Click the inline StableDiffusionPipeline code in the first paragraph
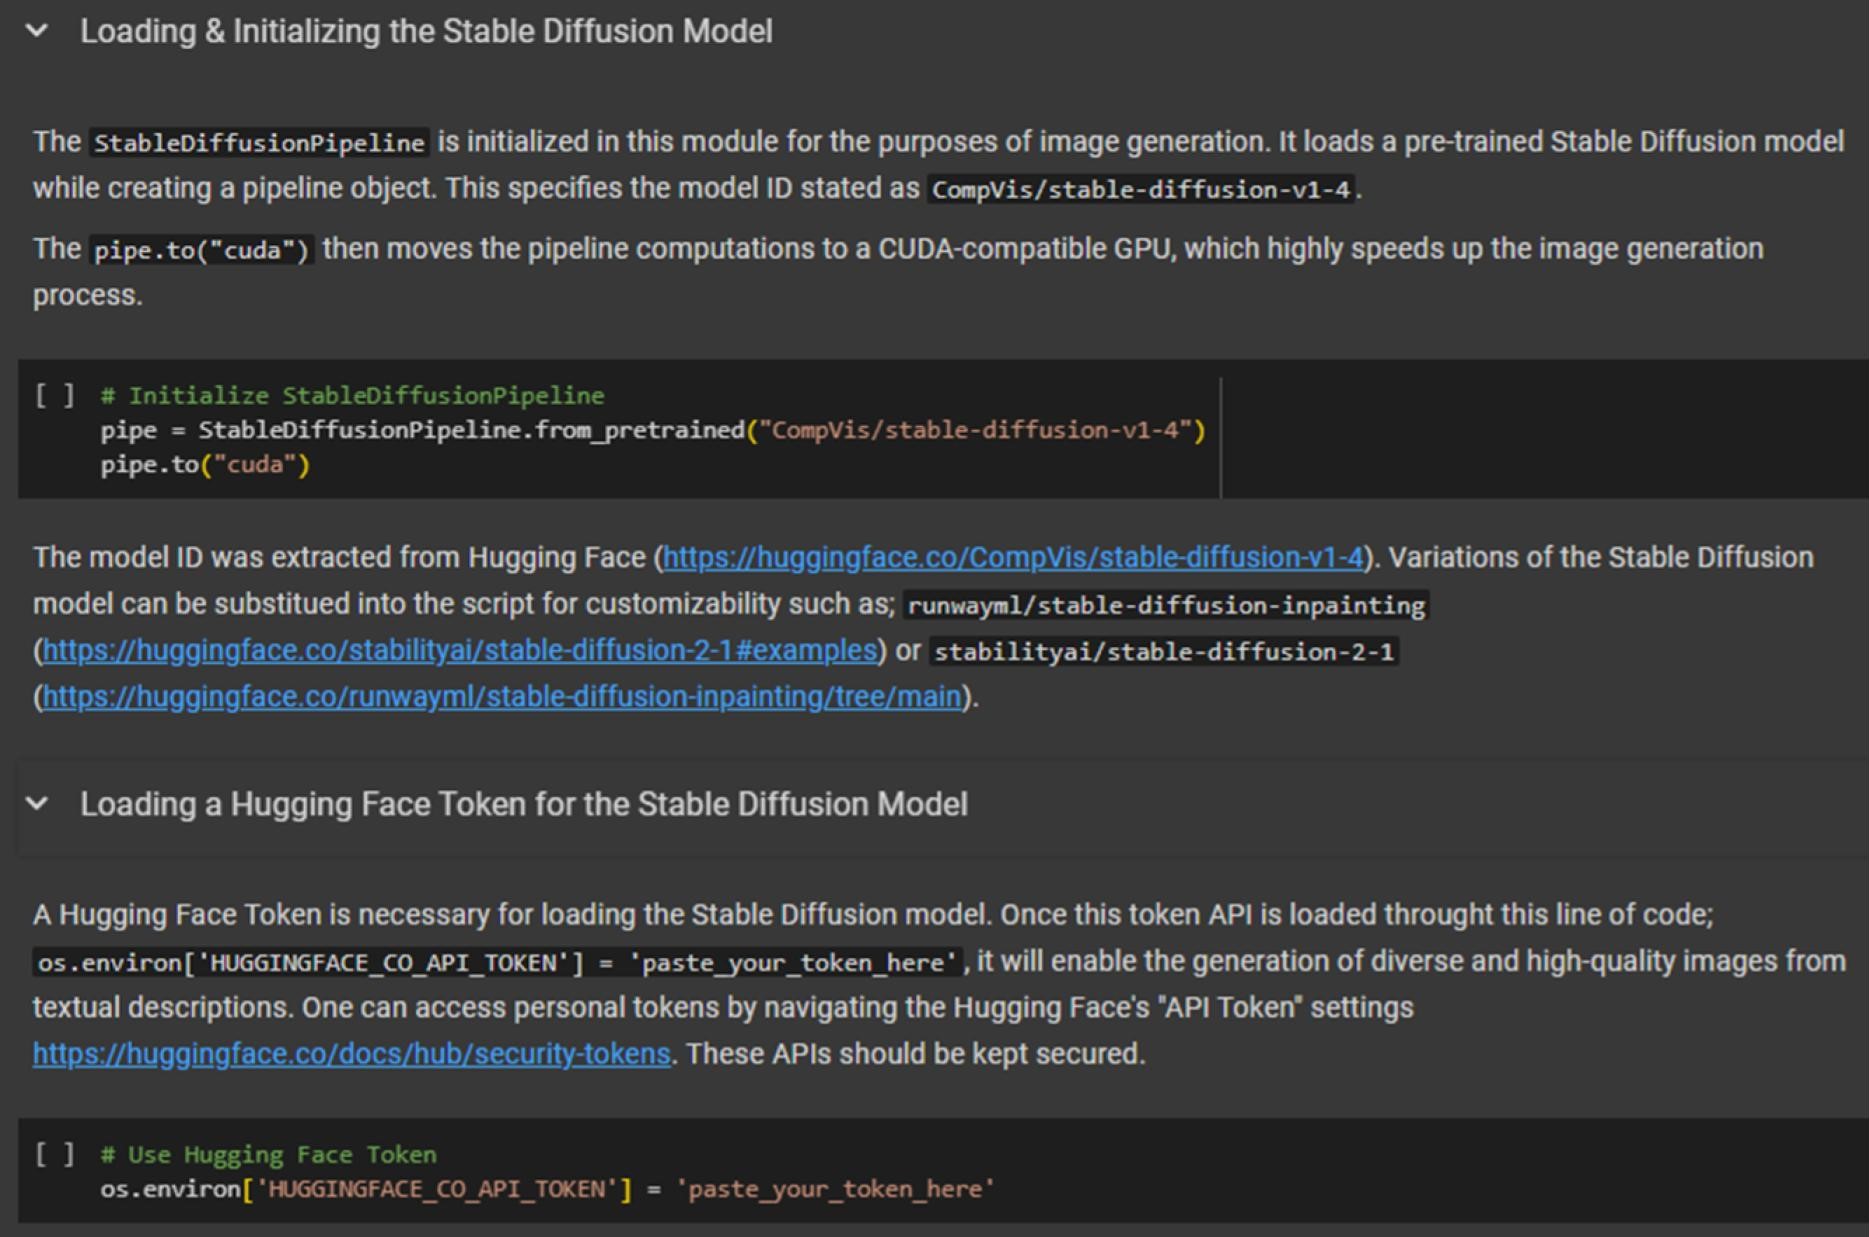Screen dimensions: 1869x1237 pyautogui.click(x=260, y=143)
